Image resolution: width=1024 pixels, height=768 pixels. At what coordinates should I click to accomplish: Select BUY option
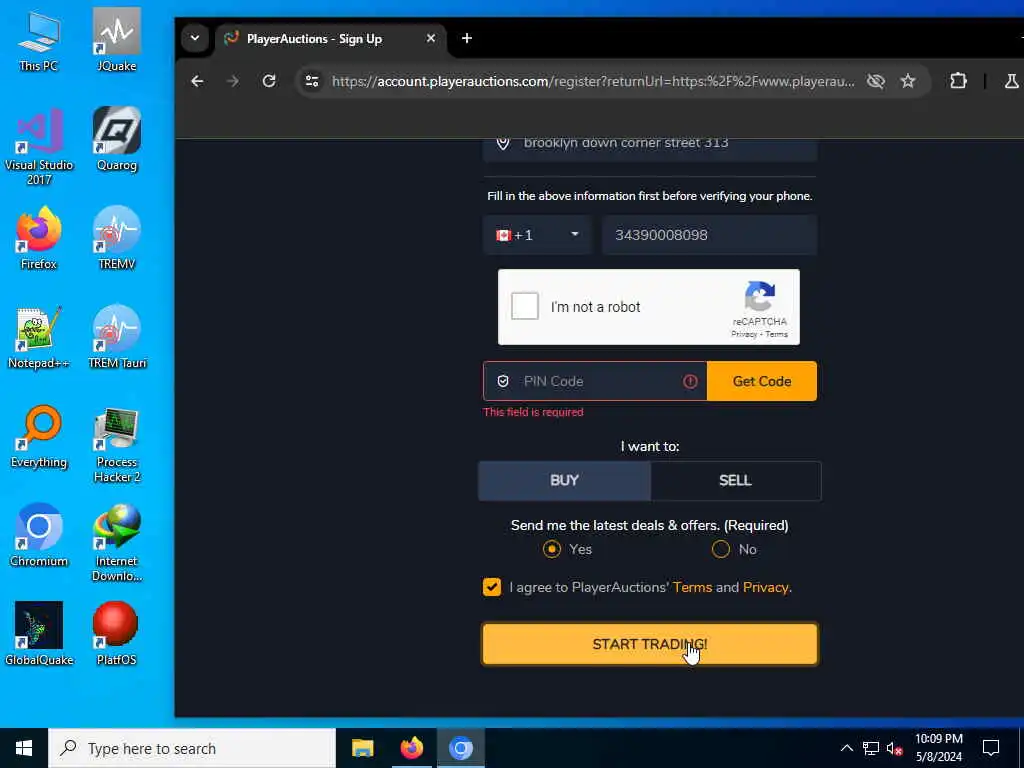pyautogui.click(x=565, y=481)
